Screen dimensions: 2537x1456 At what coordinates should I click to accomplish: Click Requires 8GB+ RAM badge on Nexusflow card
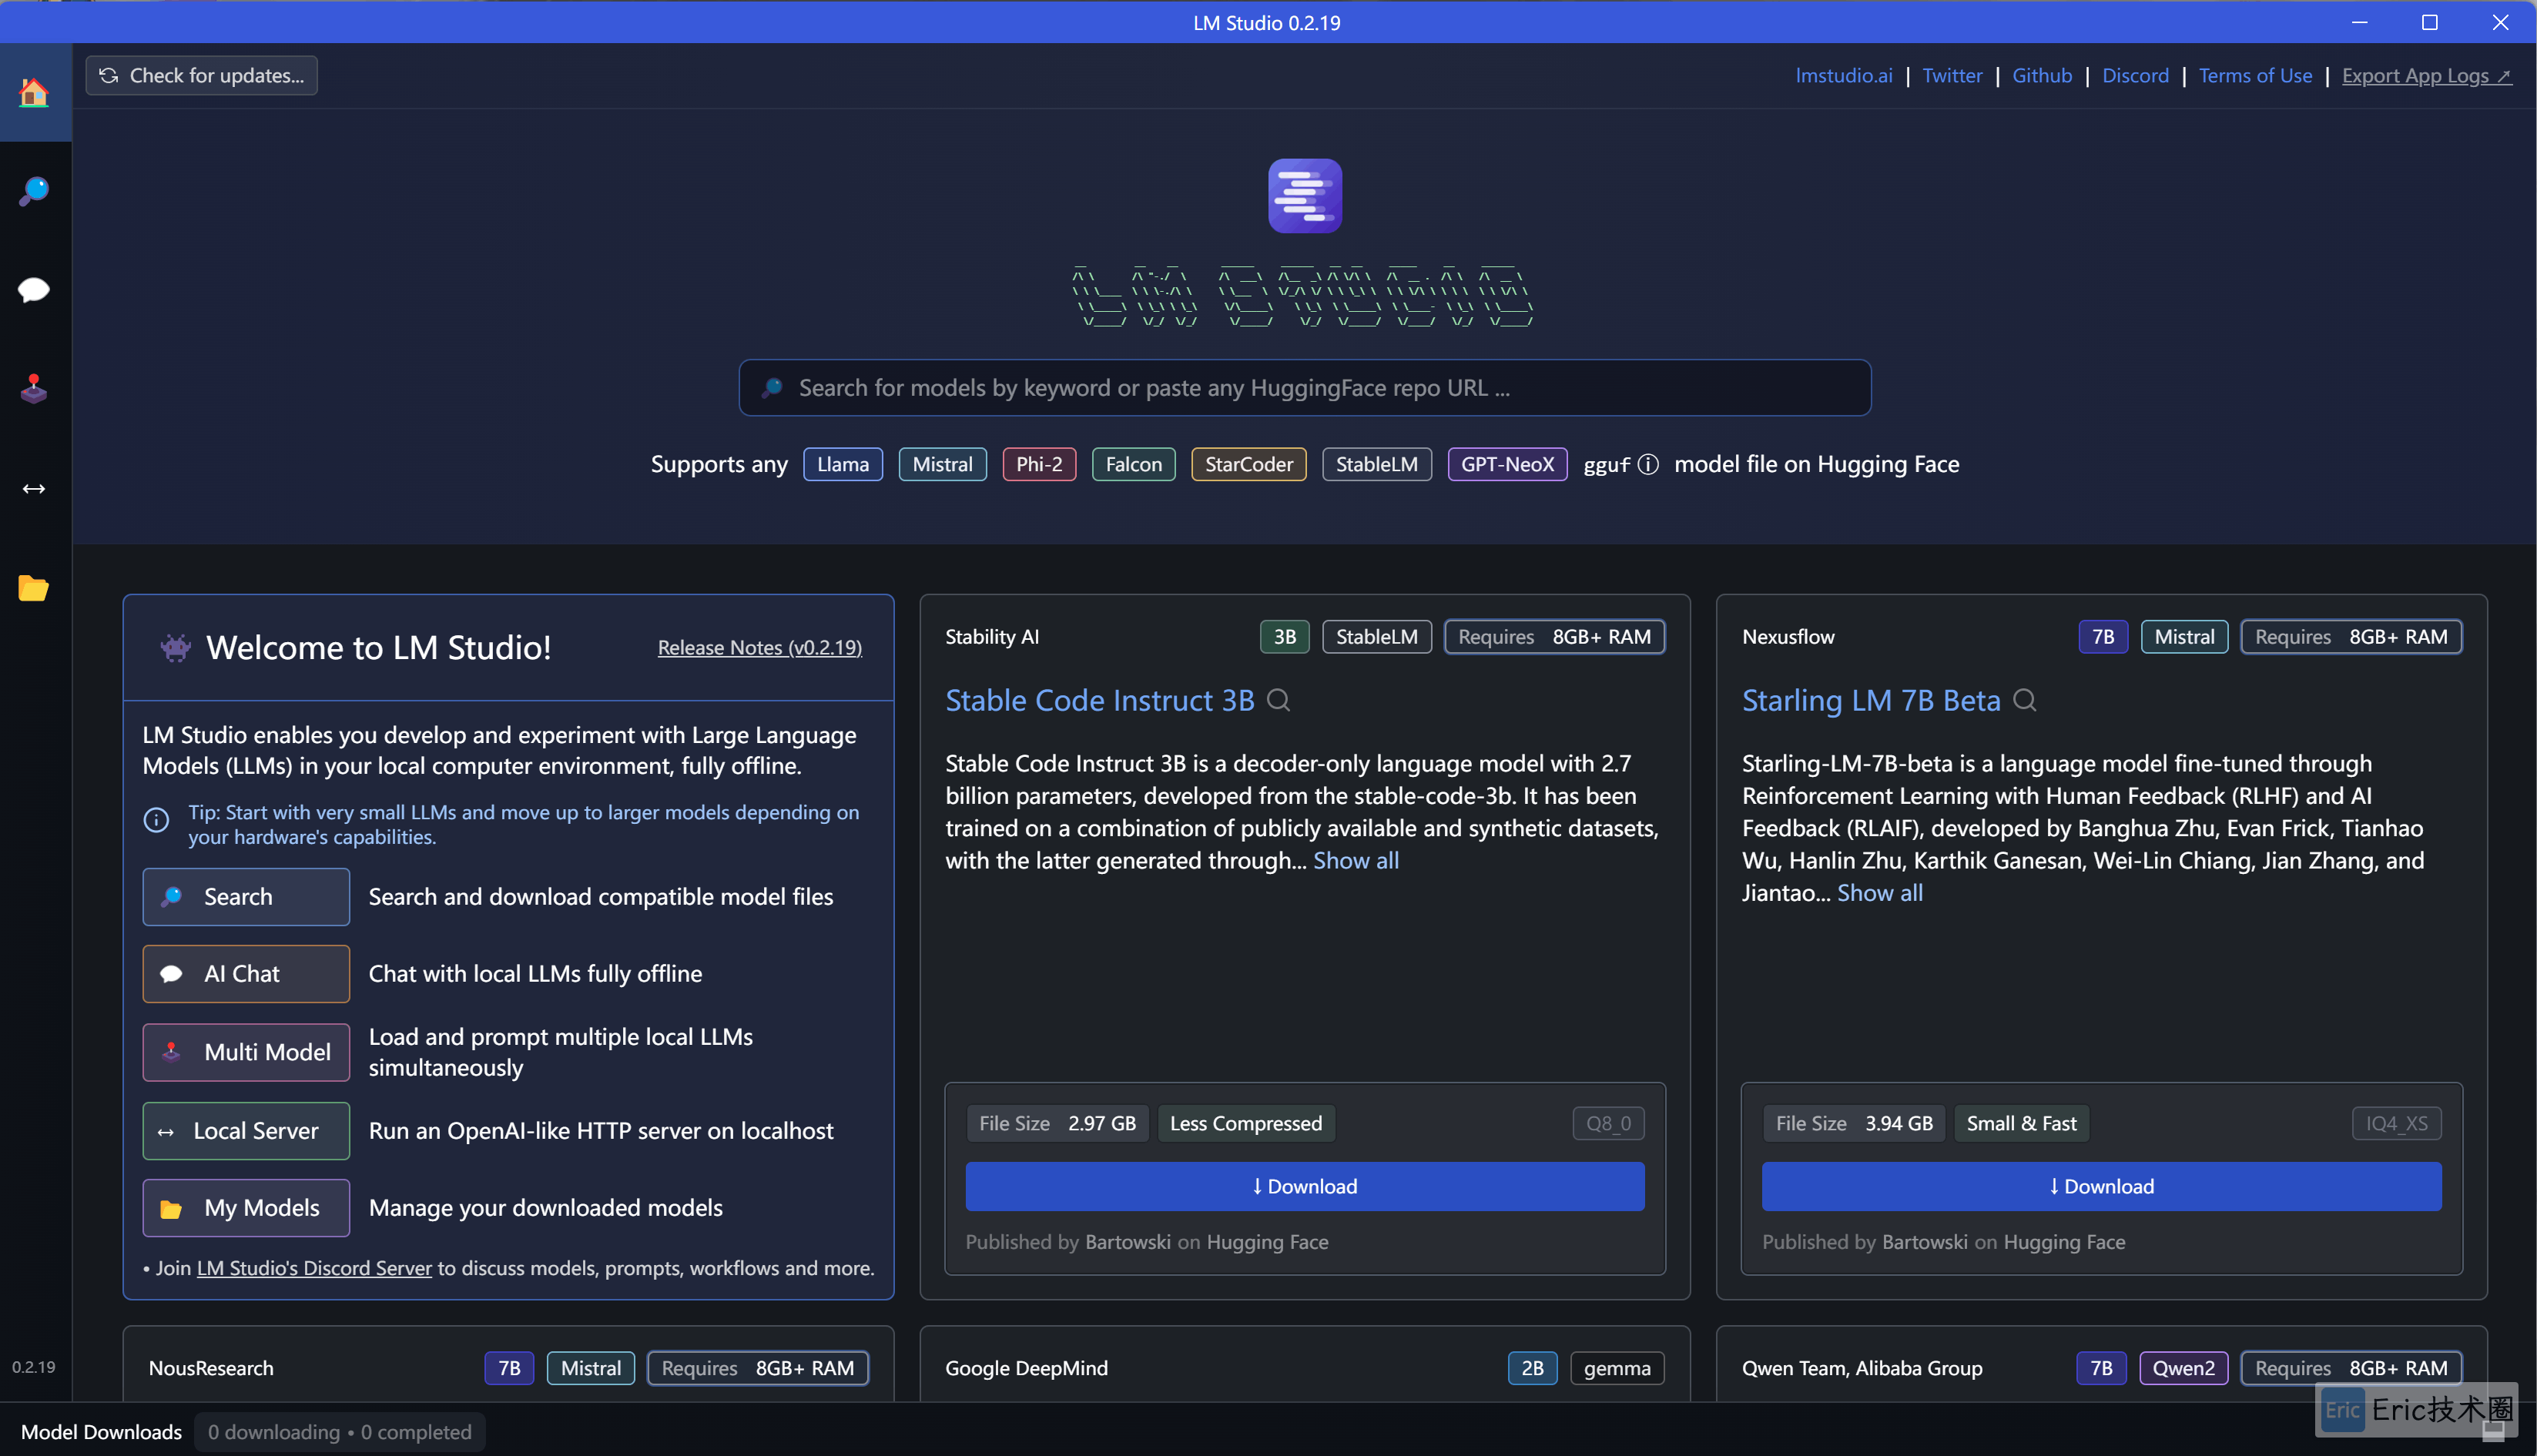(2351, 637)
